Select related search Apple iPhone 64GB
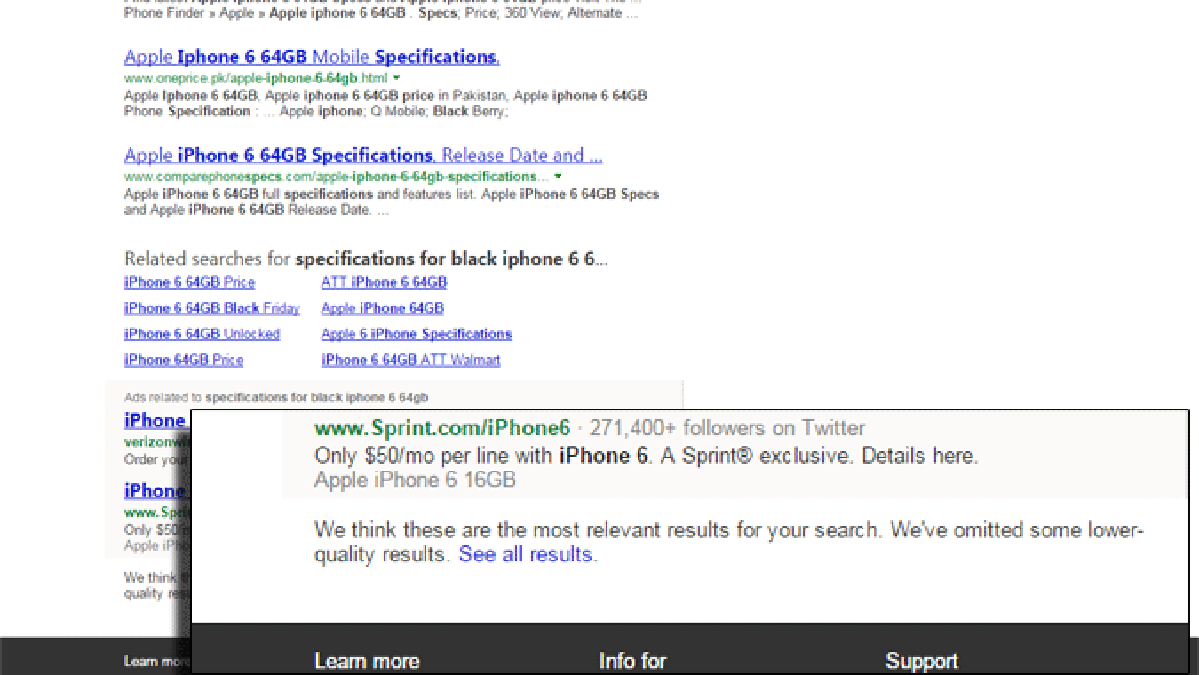This screenshot has width=1199, height=675. pos(382,308)
